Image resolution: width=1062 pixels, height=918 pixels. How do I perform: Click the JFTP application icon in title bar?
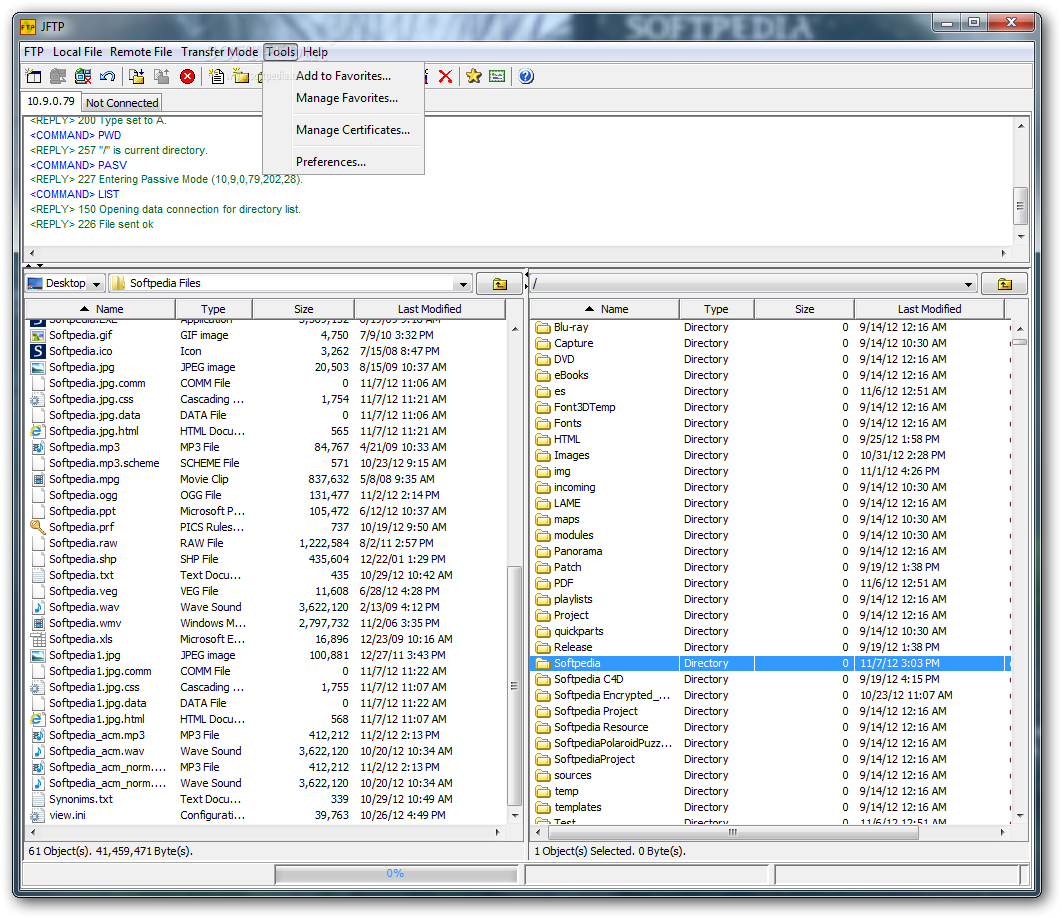28,27
